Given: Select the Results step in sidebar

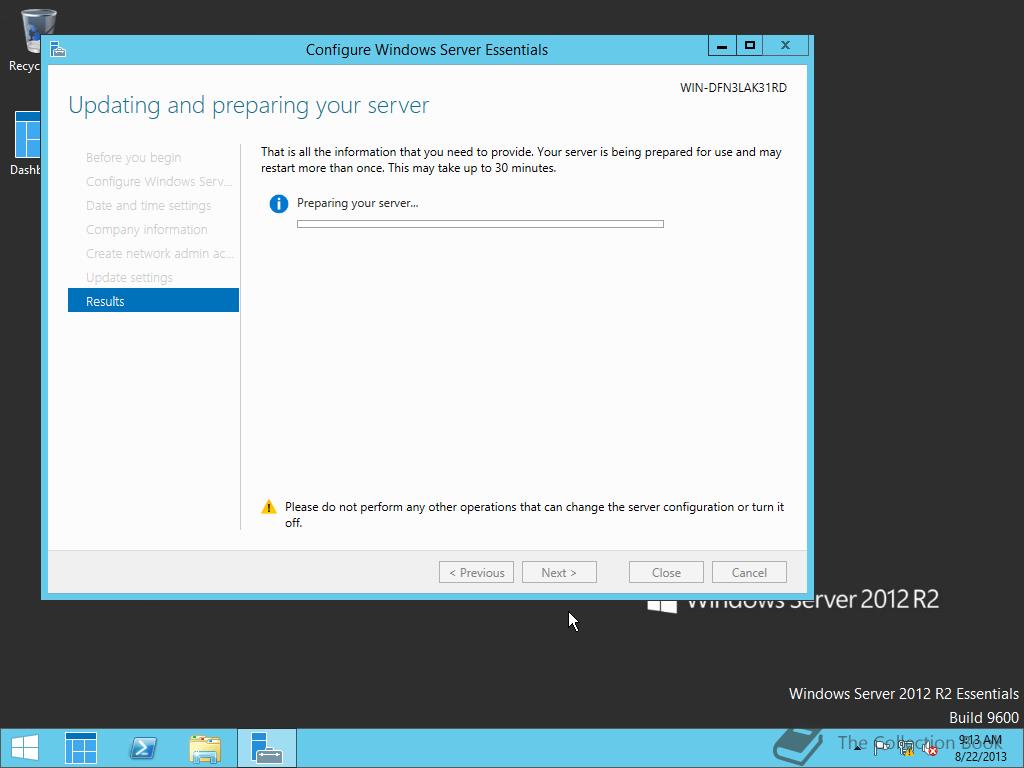Looking at the screenshot, I should 153,301.
